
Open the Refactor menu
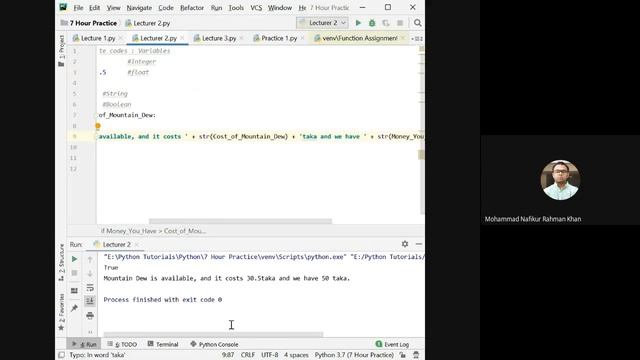coord(192,8)
